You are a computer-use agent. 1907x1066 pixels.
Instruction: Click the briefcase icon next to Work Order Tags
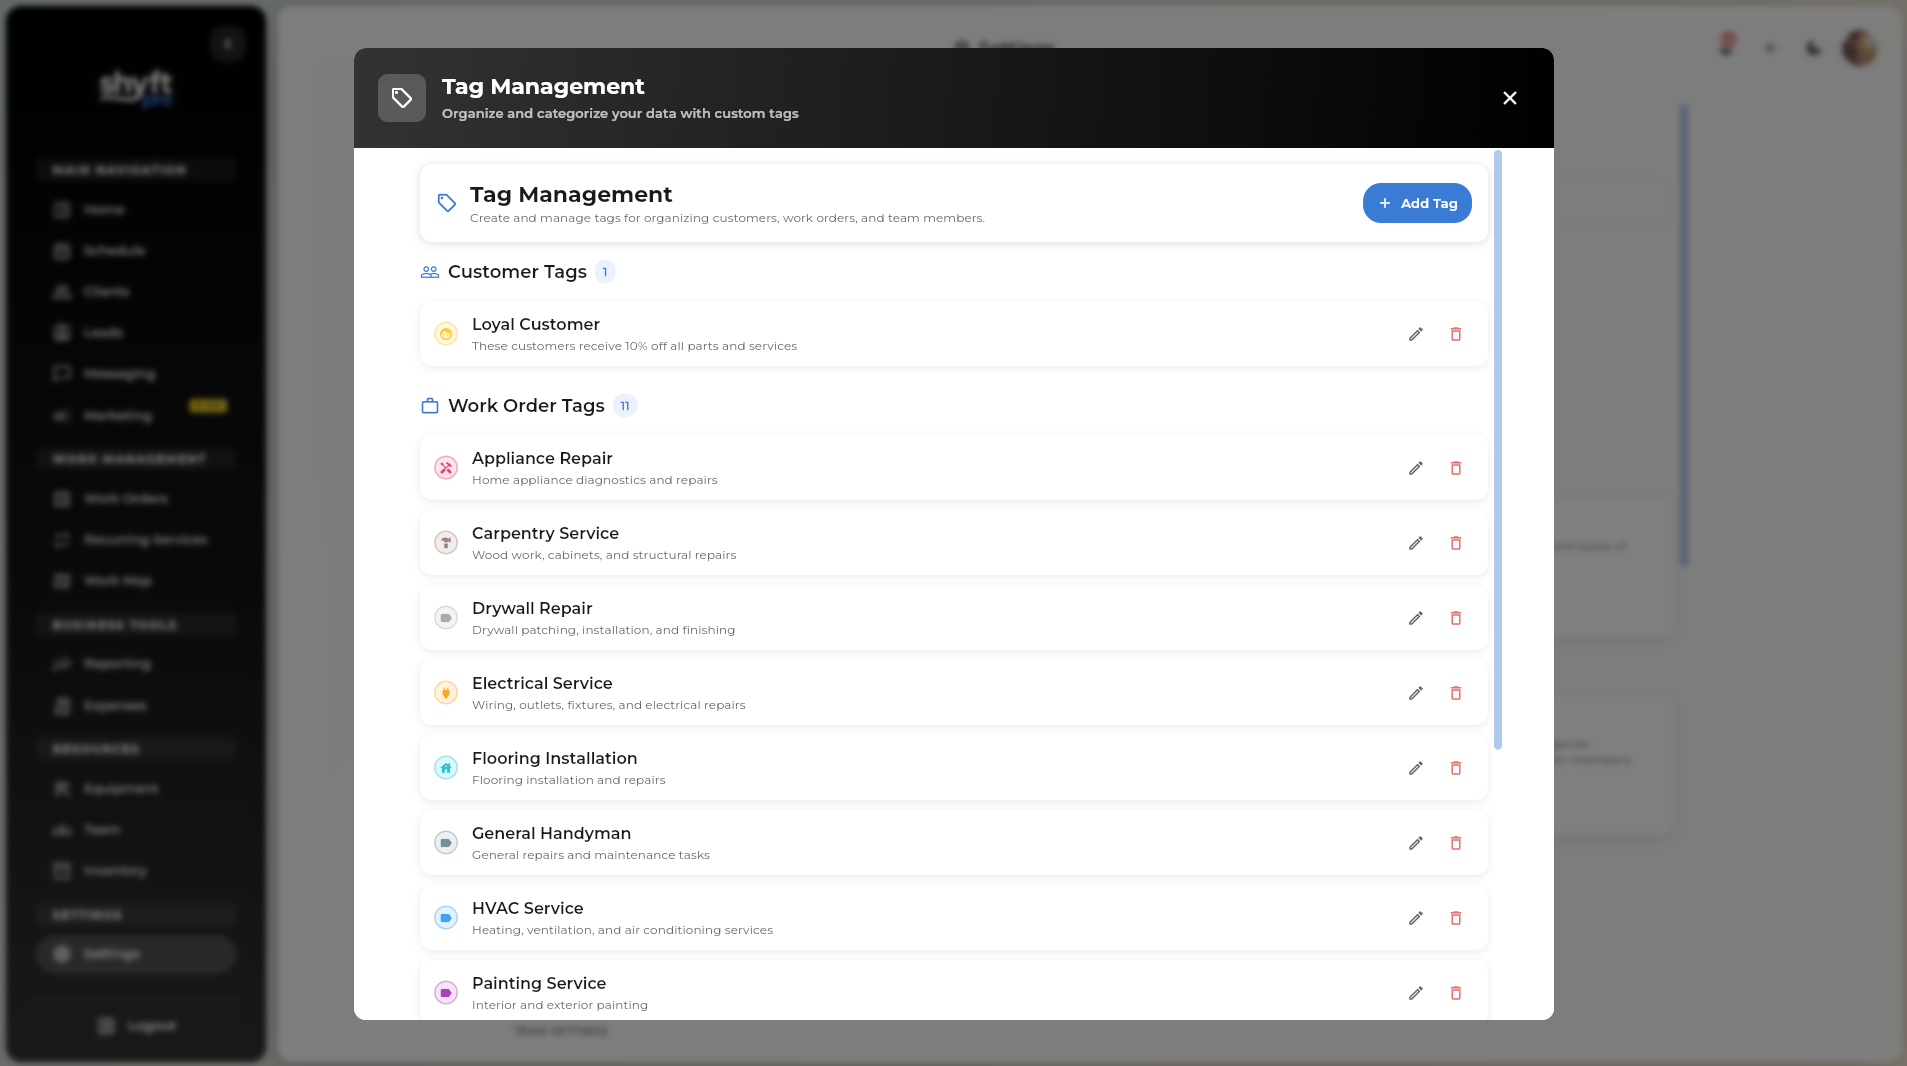(429, 405)
